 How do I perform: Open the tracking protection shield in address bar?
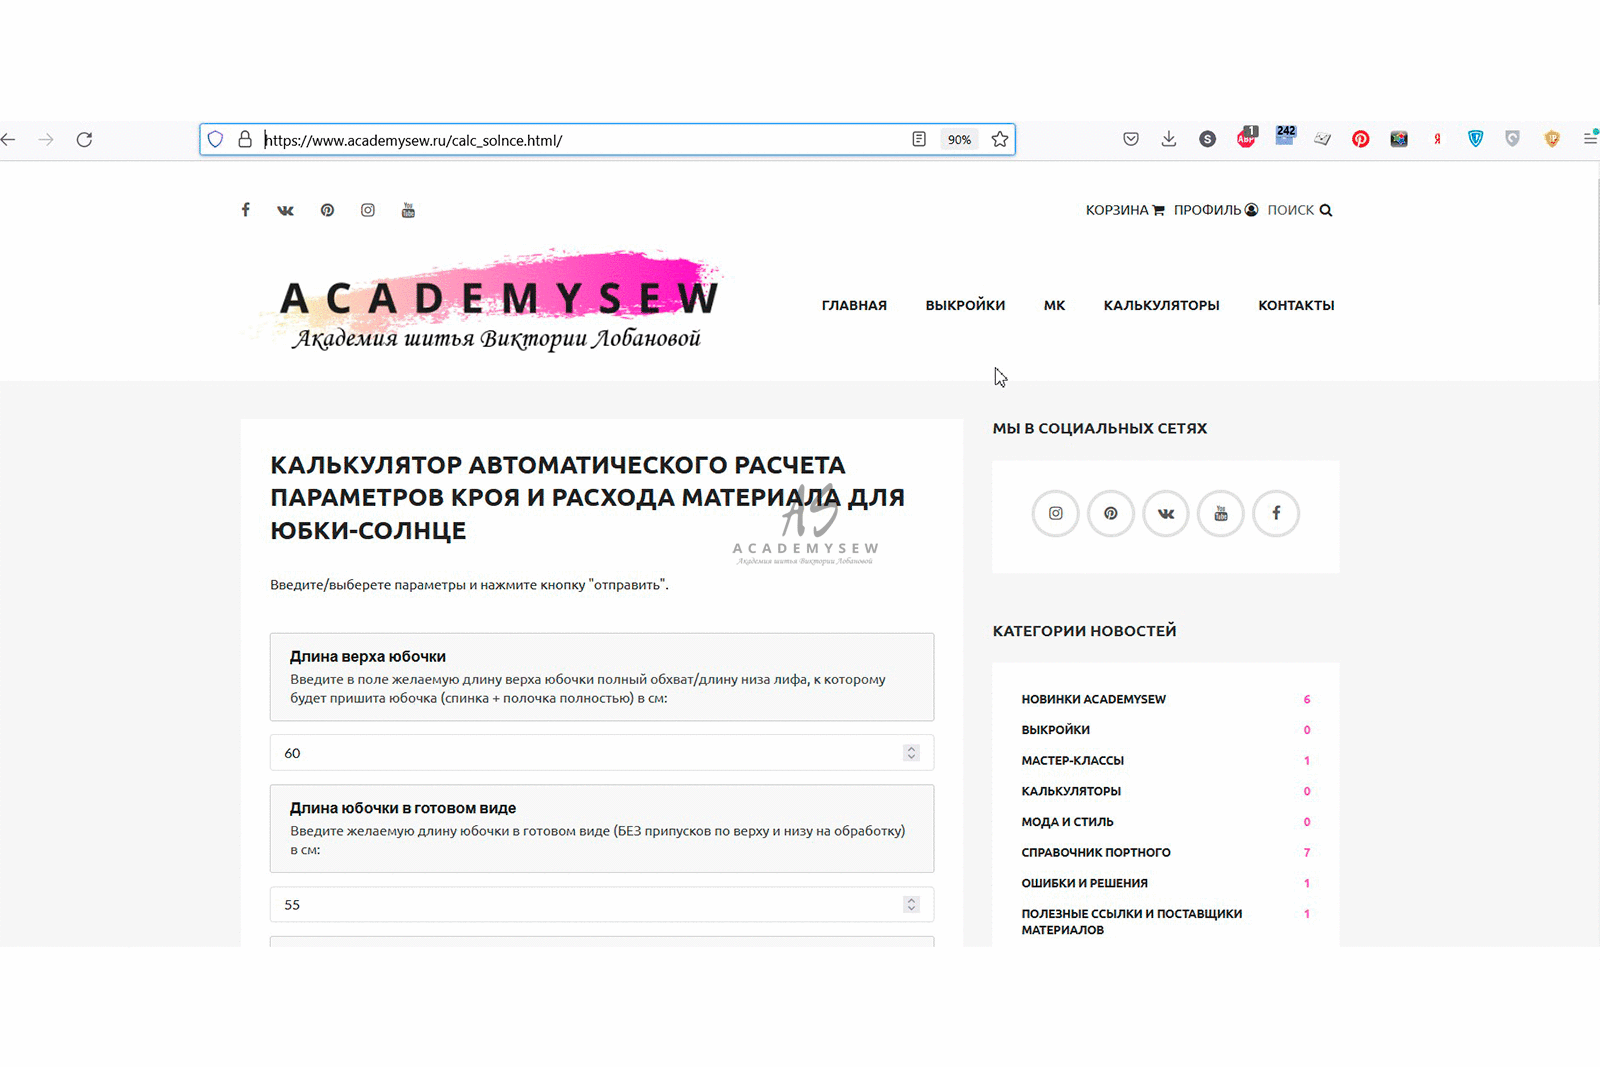[215, 140]
